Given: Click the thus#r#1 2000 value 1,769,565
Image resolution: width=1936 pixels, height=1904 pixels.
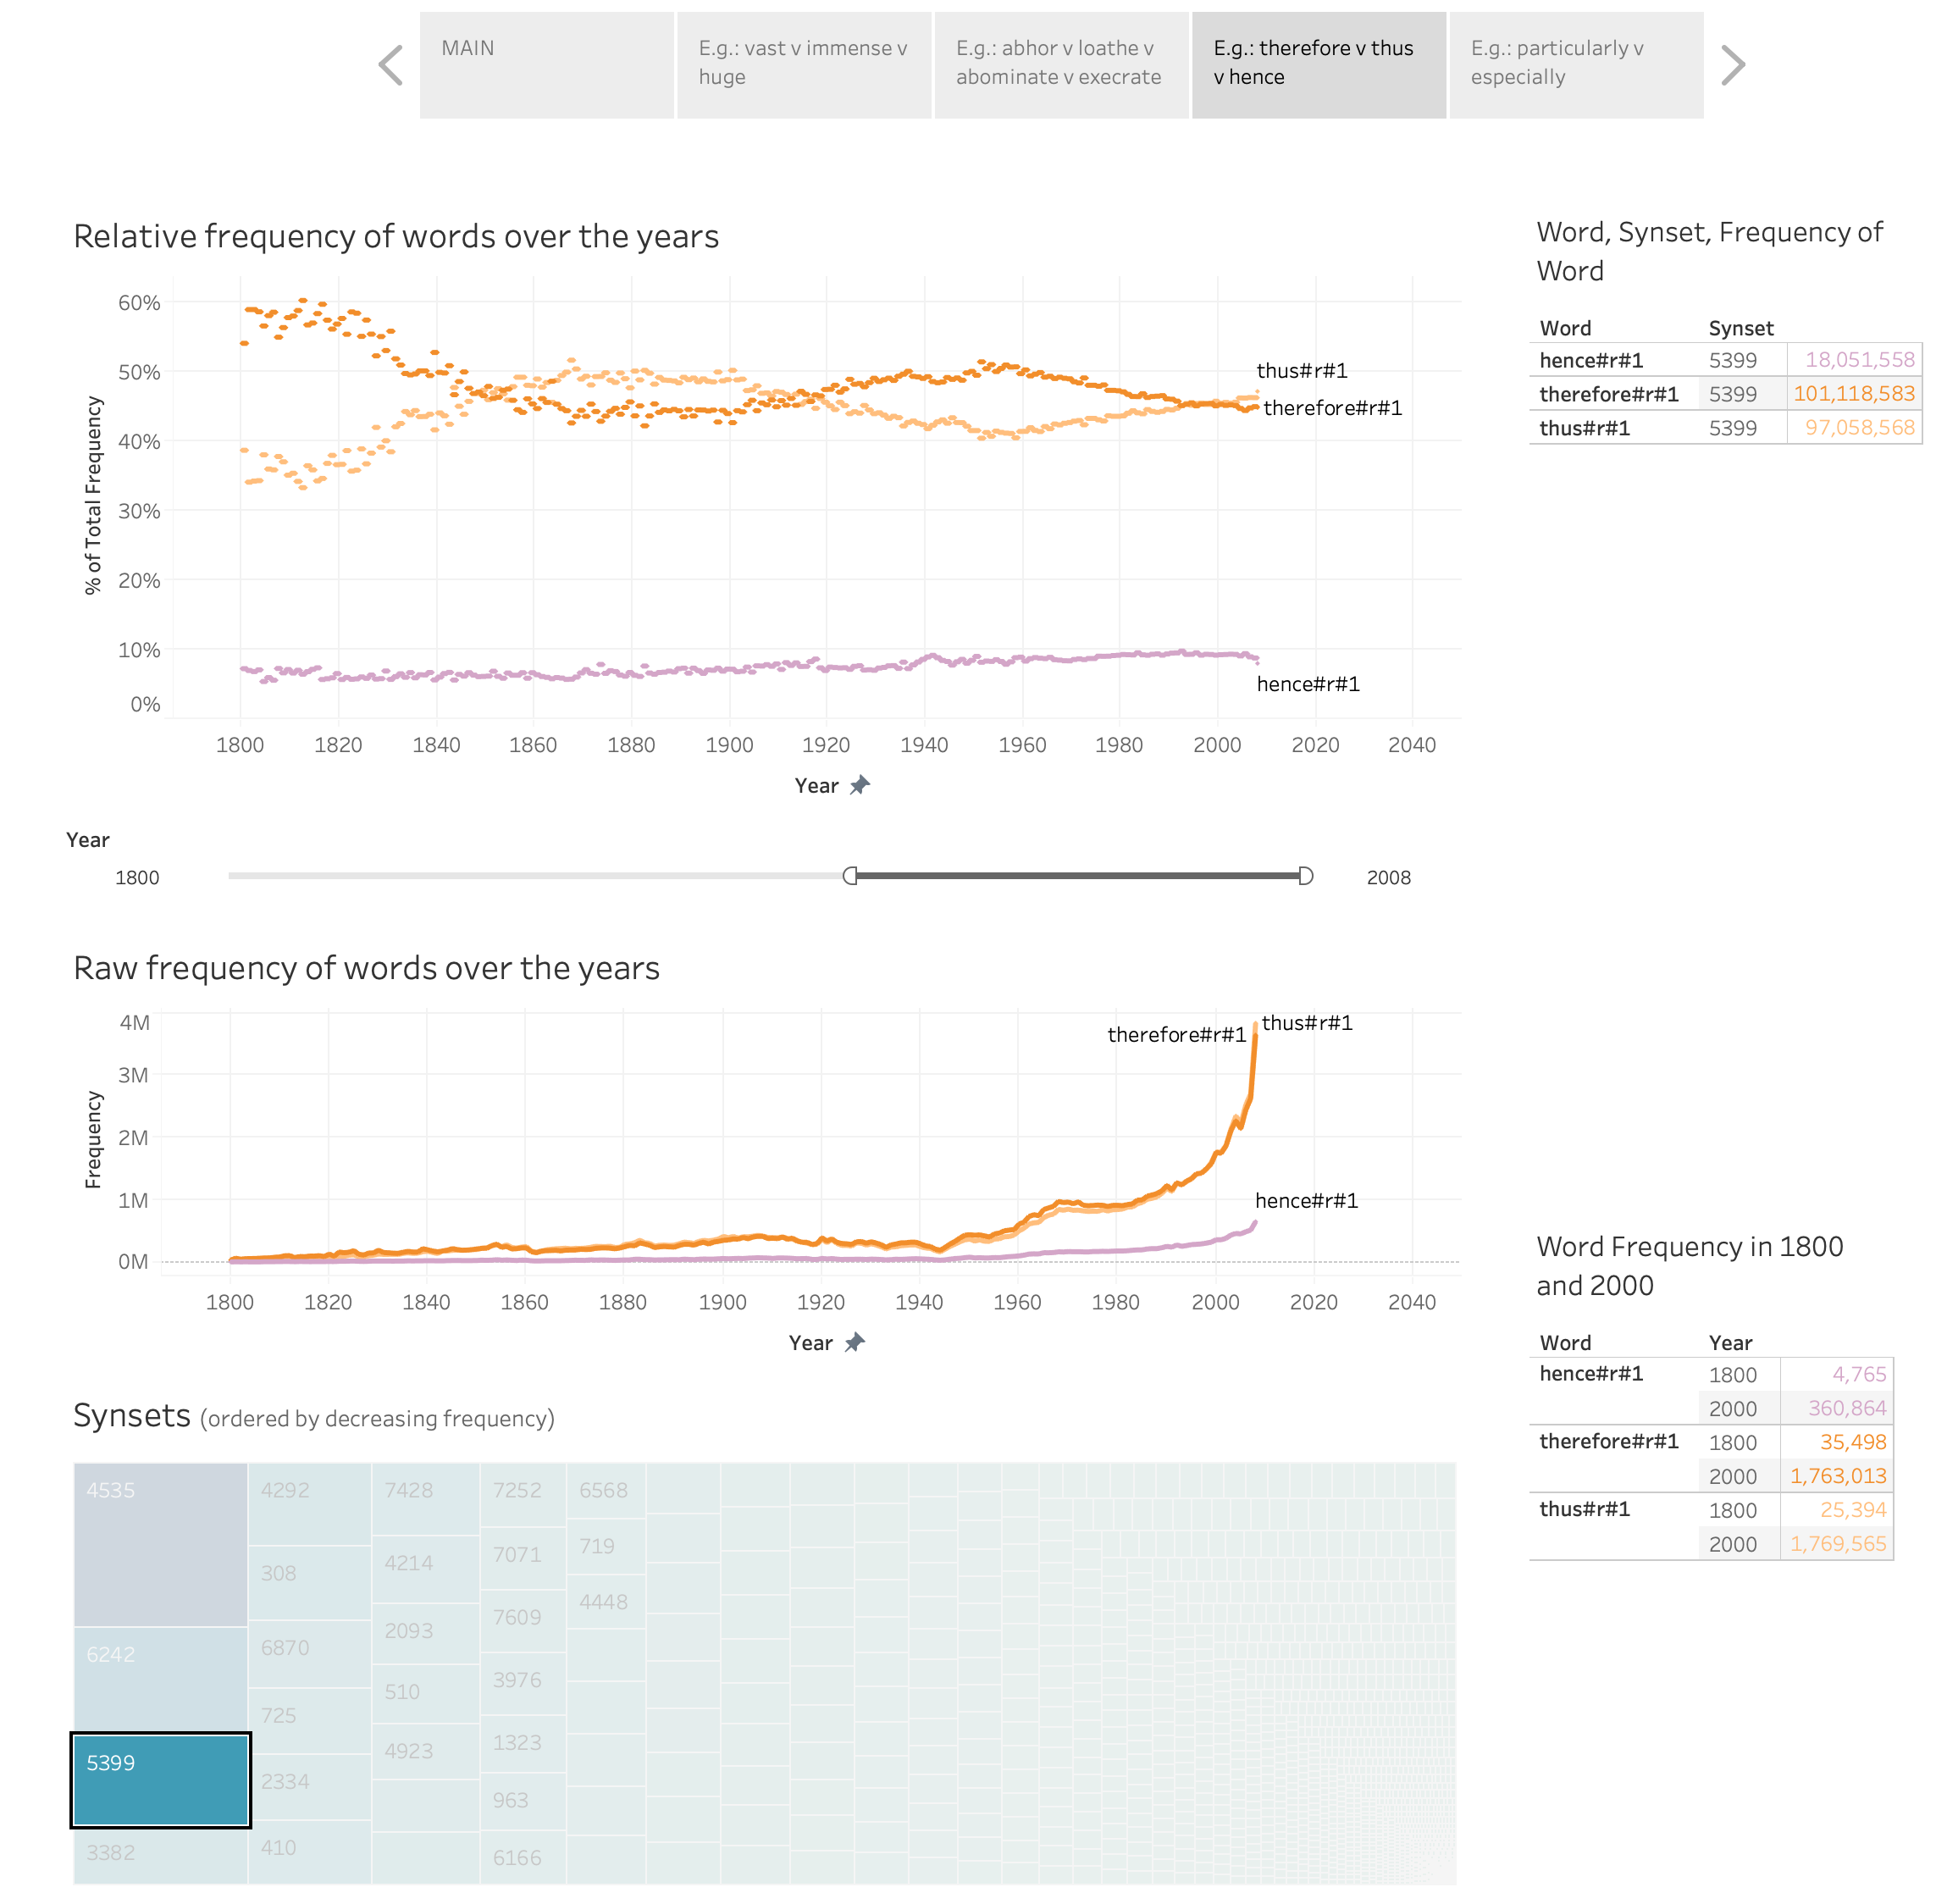Looking at the screenshot, I should click(x=1837, y=1544).
